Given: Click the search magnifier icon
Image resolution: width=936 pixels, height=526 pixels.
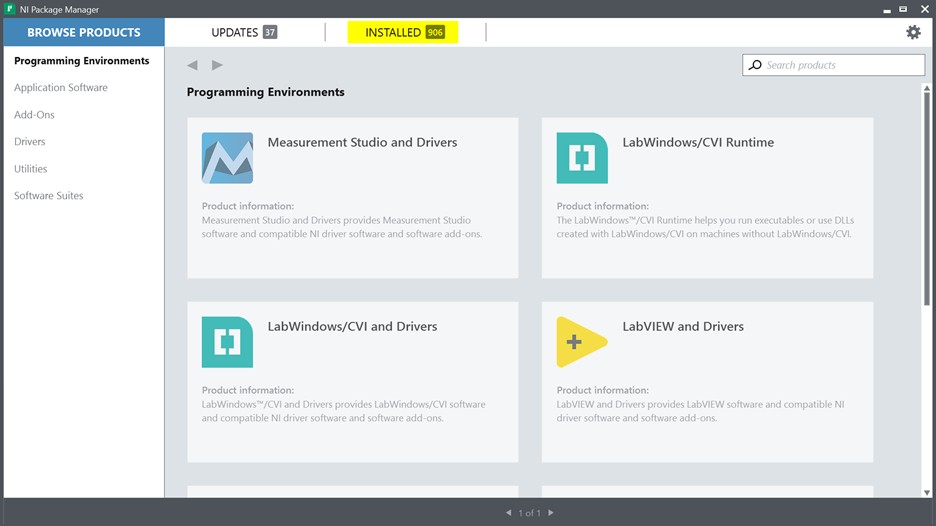Looking at the screenshot, I should (x=755, y=65).
